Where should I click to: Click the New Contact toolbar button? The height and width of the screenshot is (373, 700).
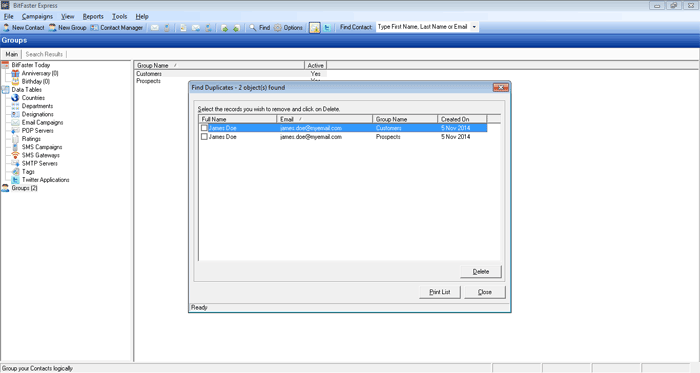tap(24, 28)
